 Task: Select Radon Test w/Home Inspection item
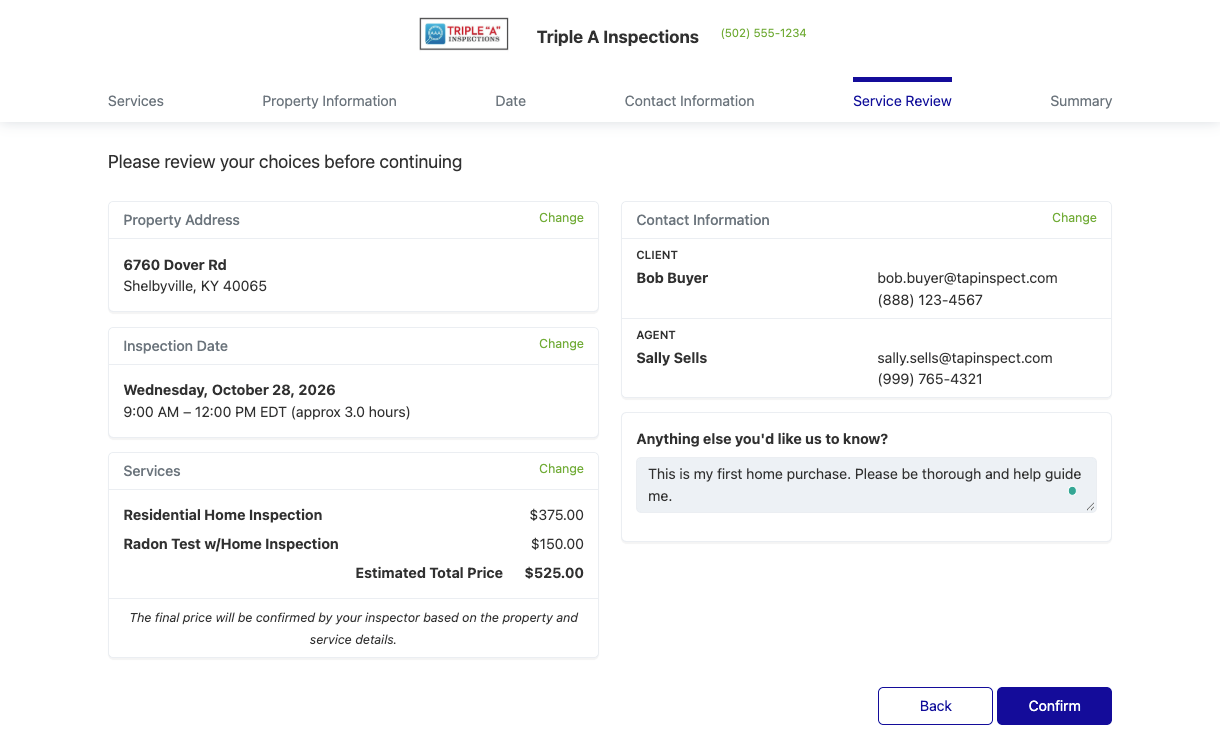231,544
